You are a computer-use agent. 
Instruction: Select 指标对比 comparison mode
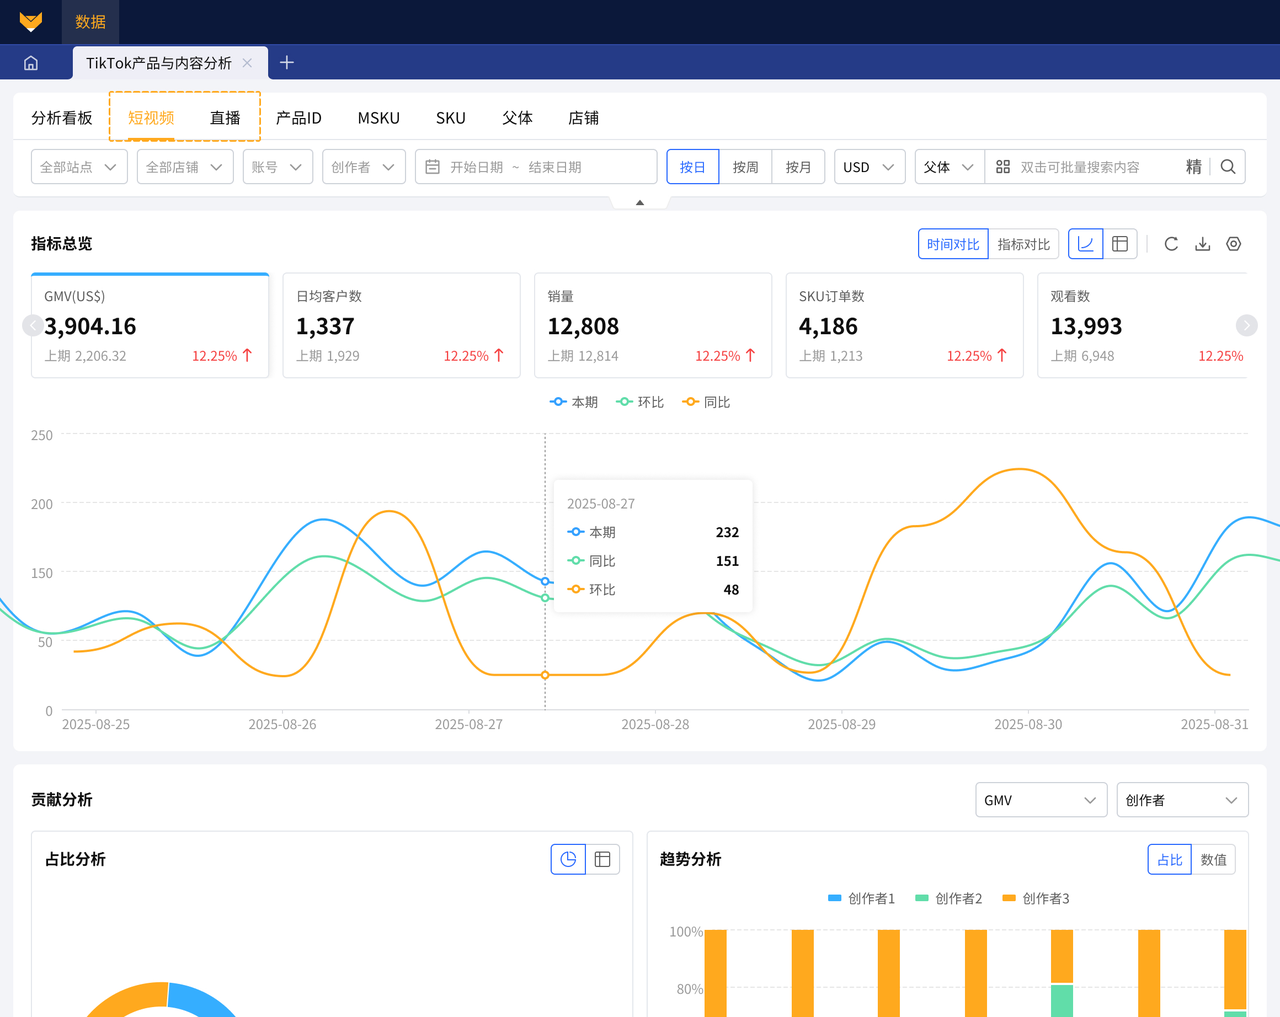1024,244
